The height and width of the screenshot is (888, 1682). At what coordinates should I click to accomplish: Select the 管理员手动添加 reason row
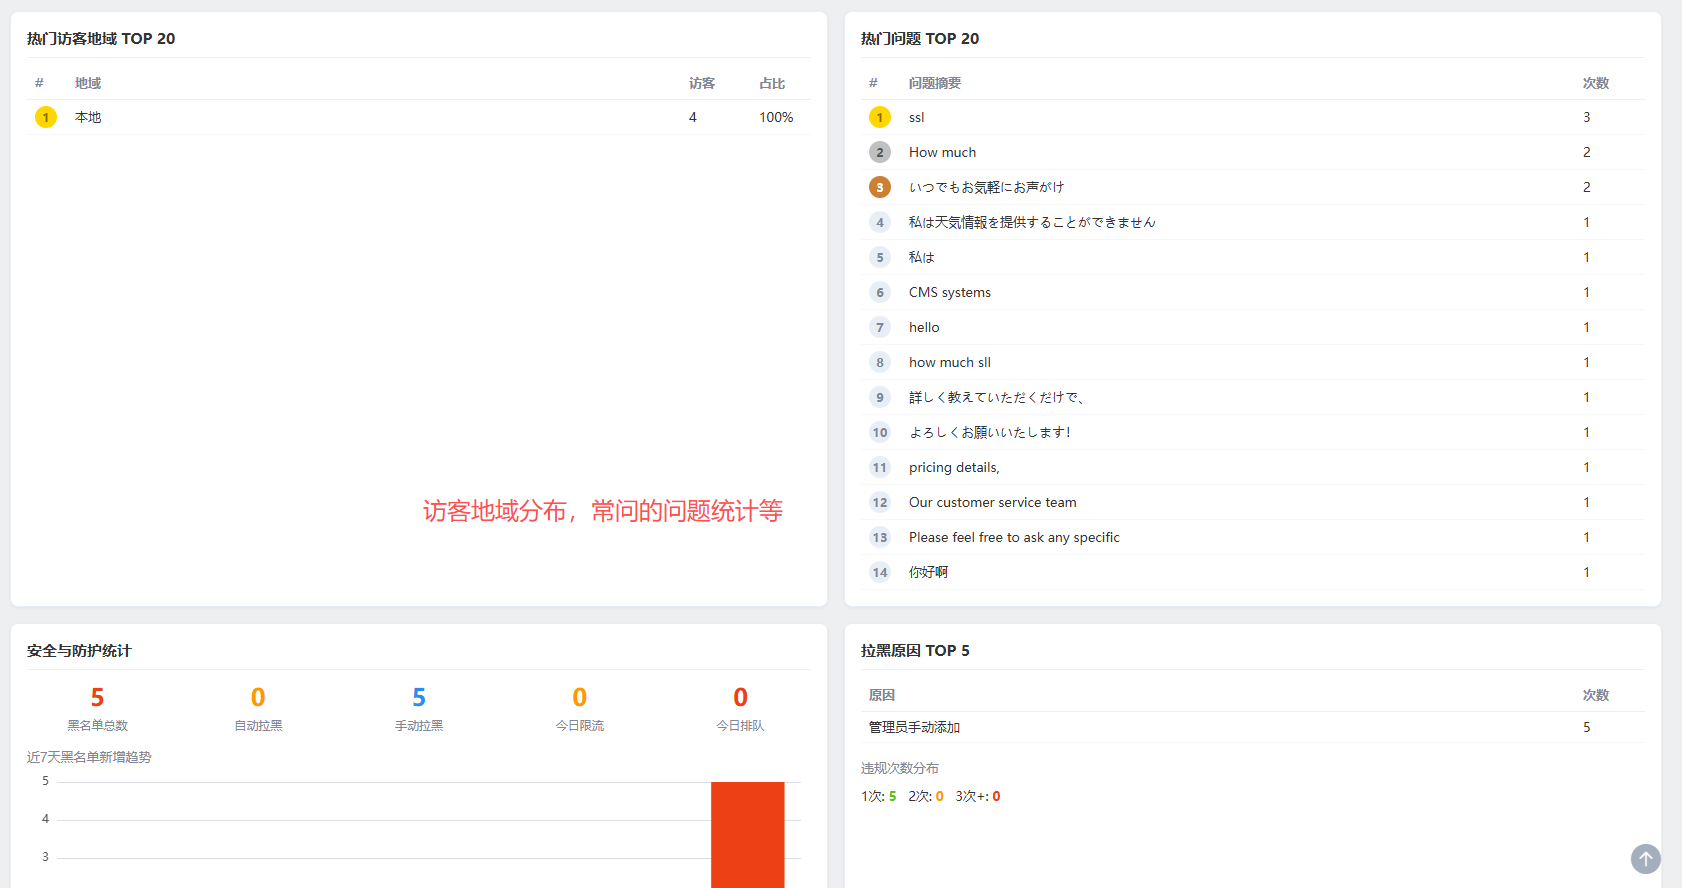[1252, 727]
